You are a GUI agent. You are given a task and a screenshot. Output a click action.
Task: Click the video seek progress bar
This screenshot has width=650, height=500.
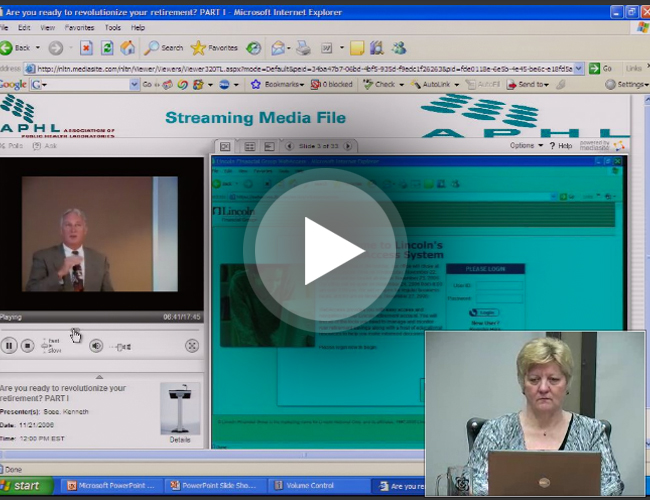coord(99,330)
